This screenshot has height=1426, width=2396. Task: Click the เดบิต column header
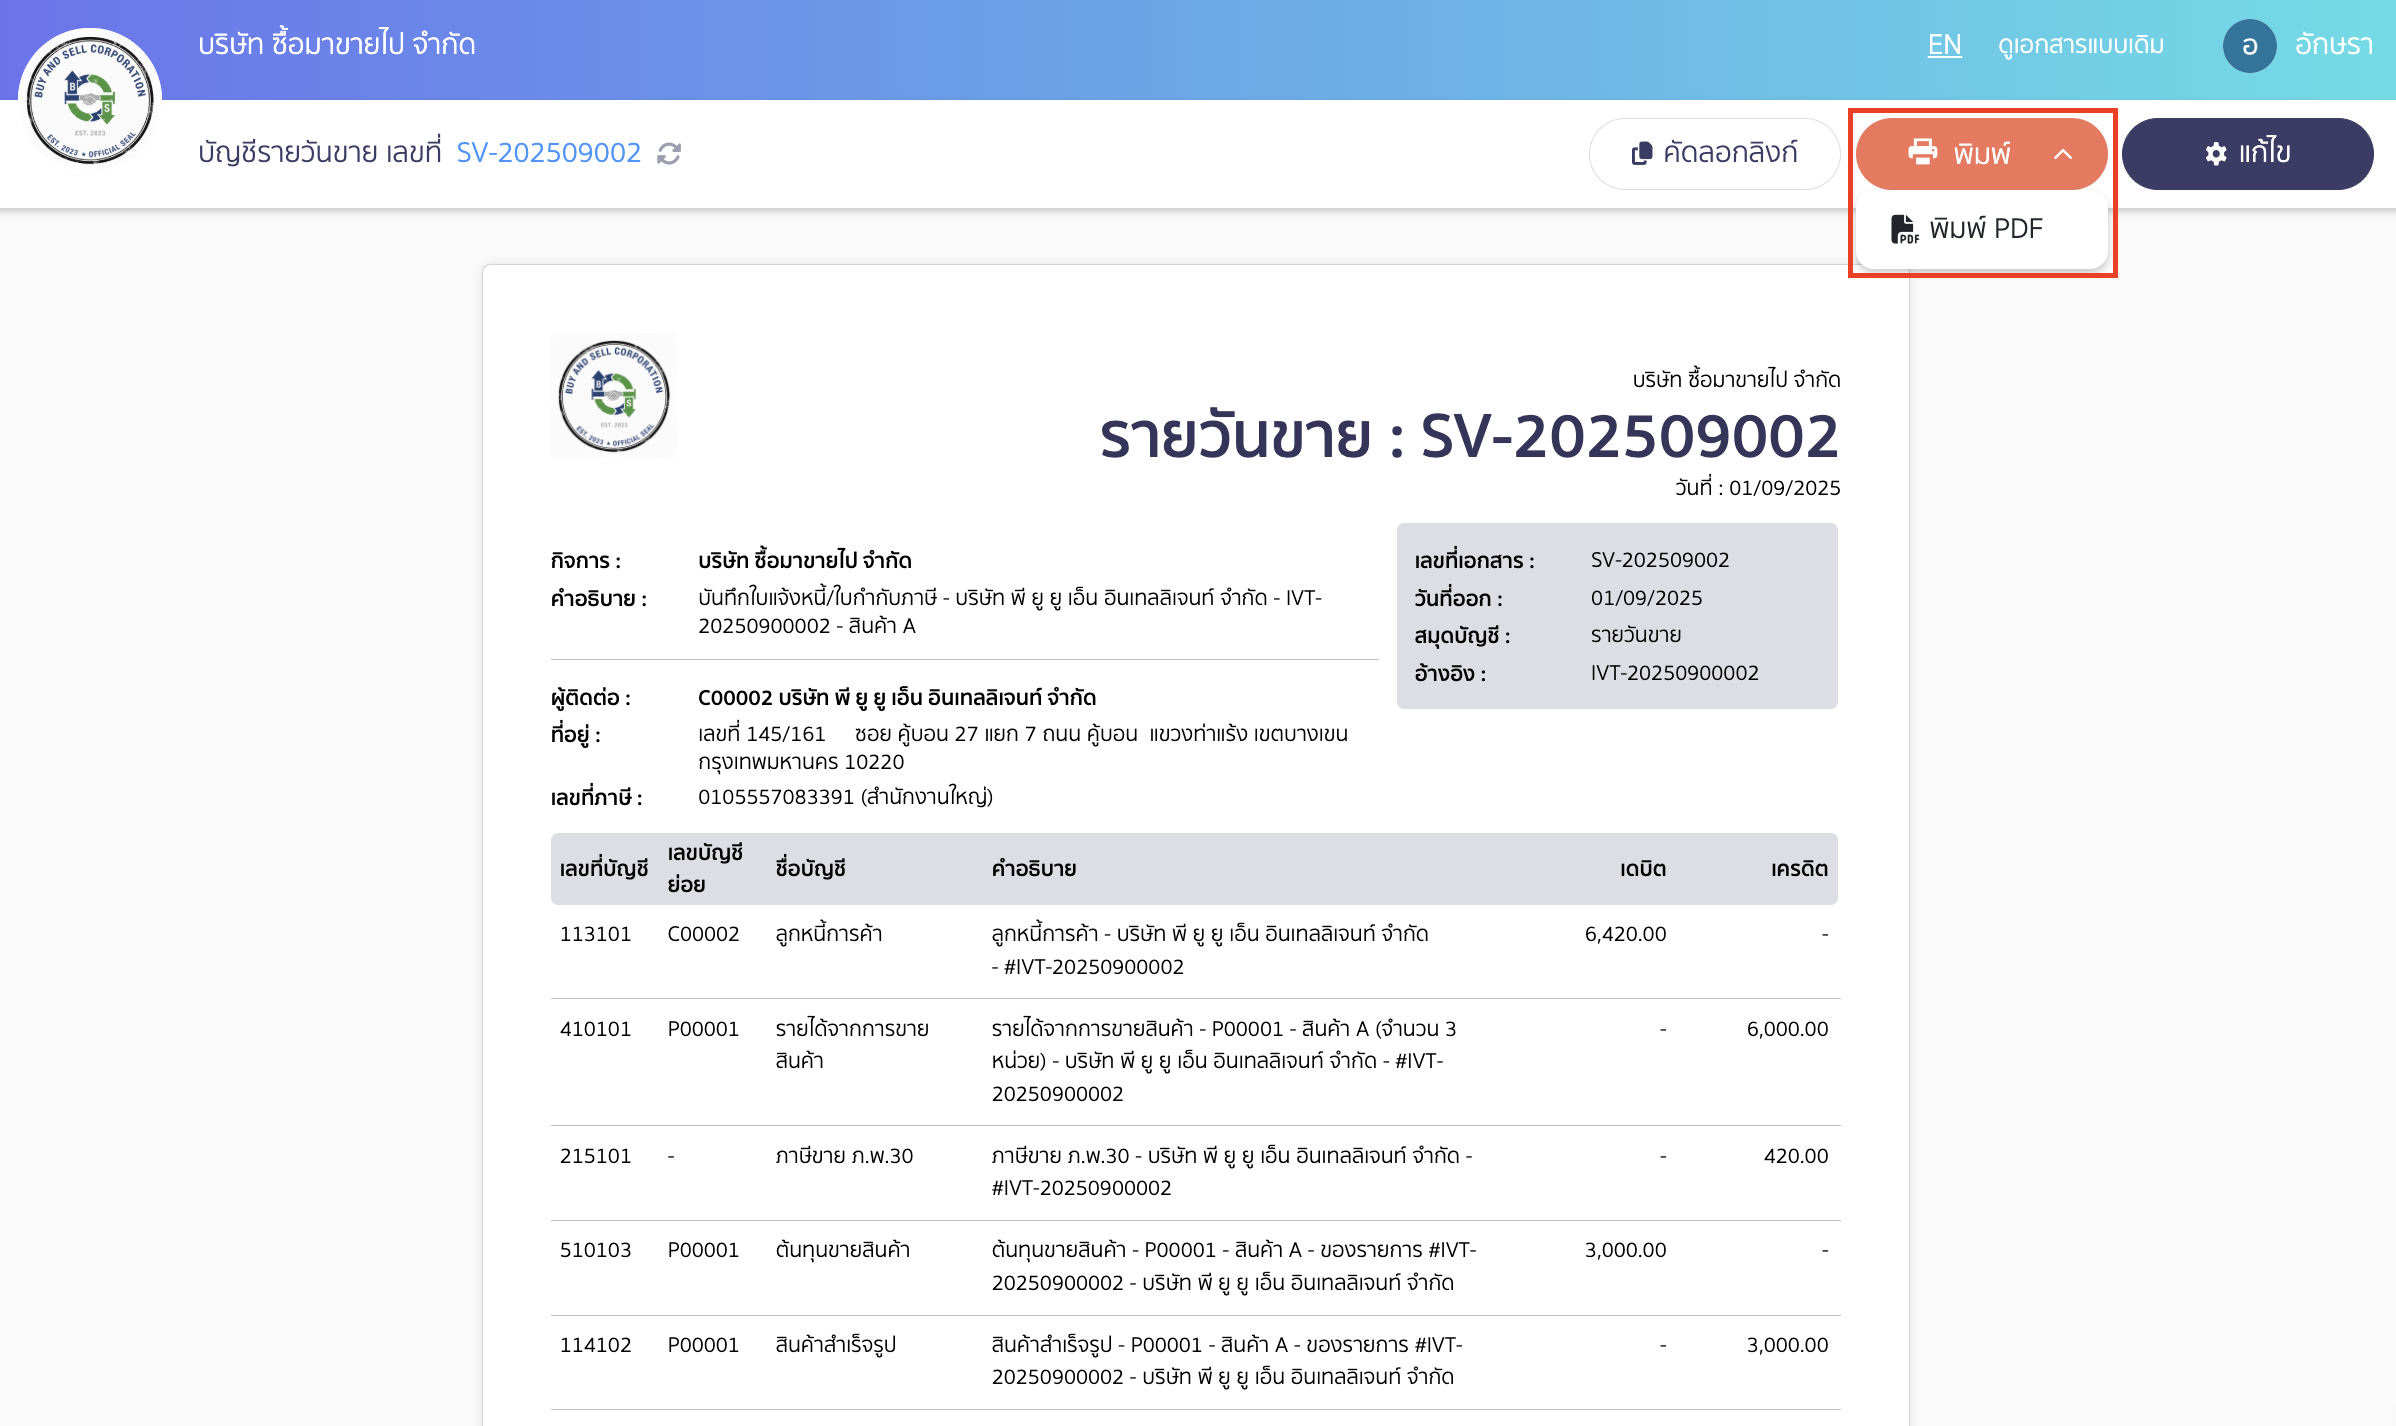(1642, 869)
